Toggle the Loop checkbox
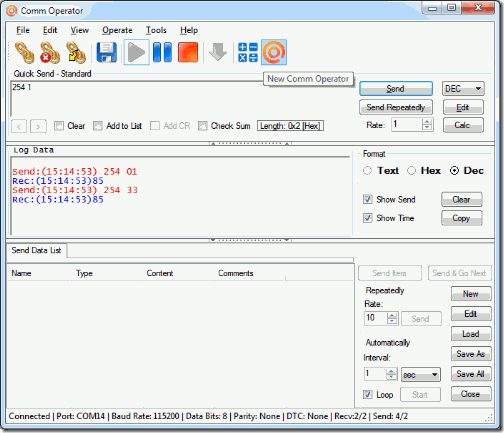The height and width of the screenshot is (433, 504). pyautogui.click(x=367, y=395)
